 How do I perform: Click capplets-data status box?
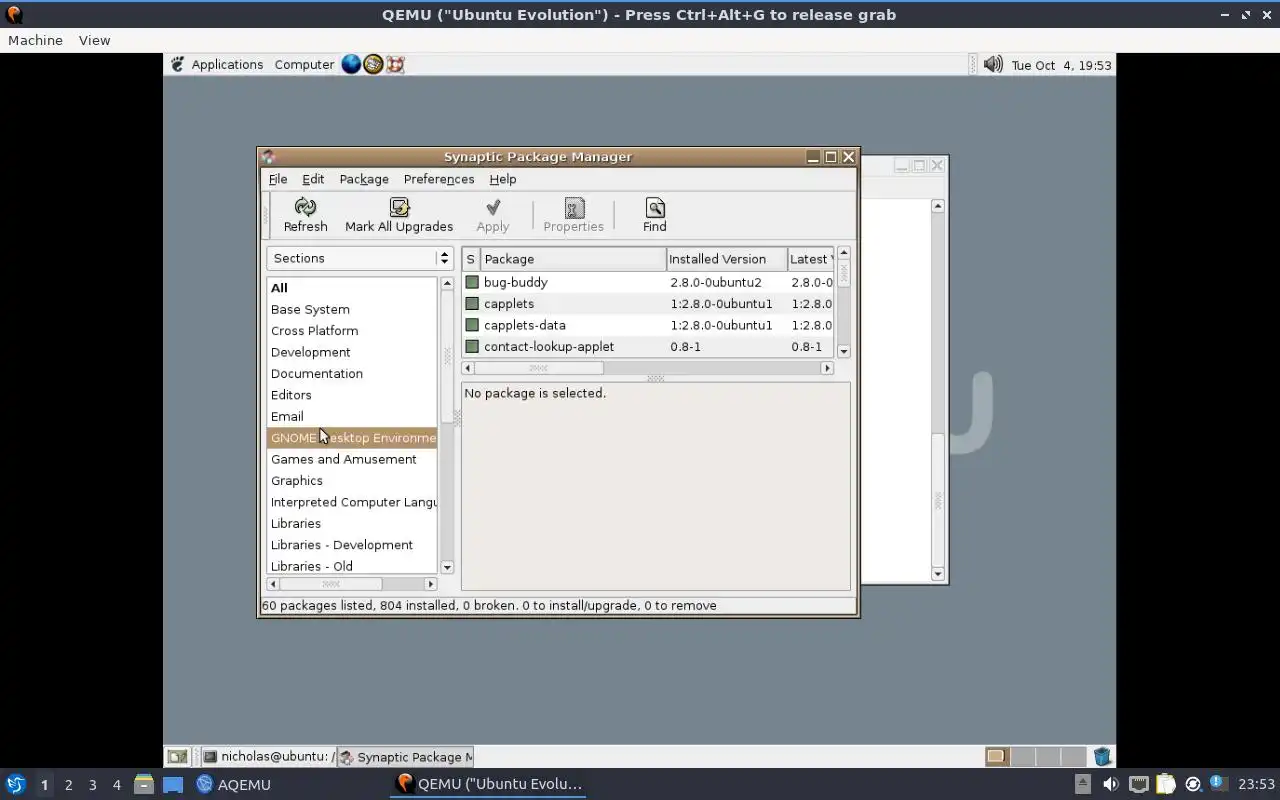click(x=472, y=325)
